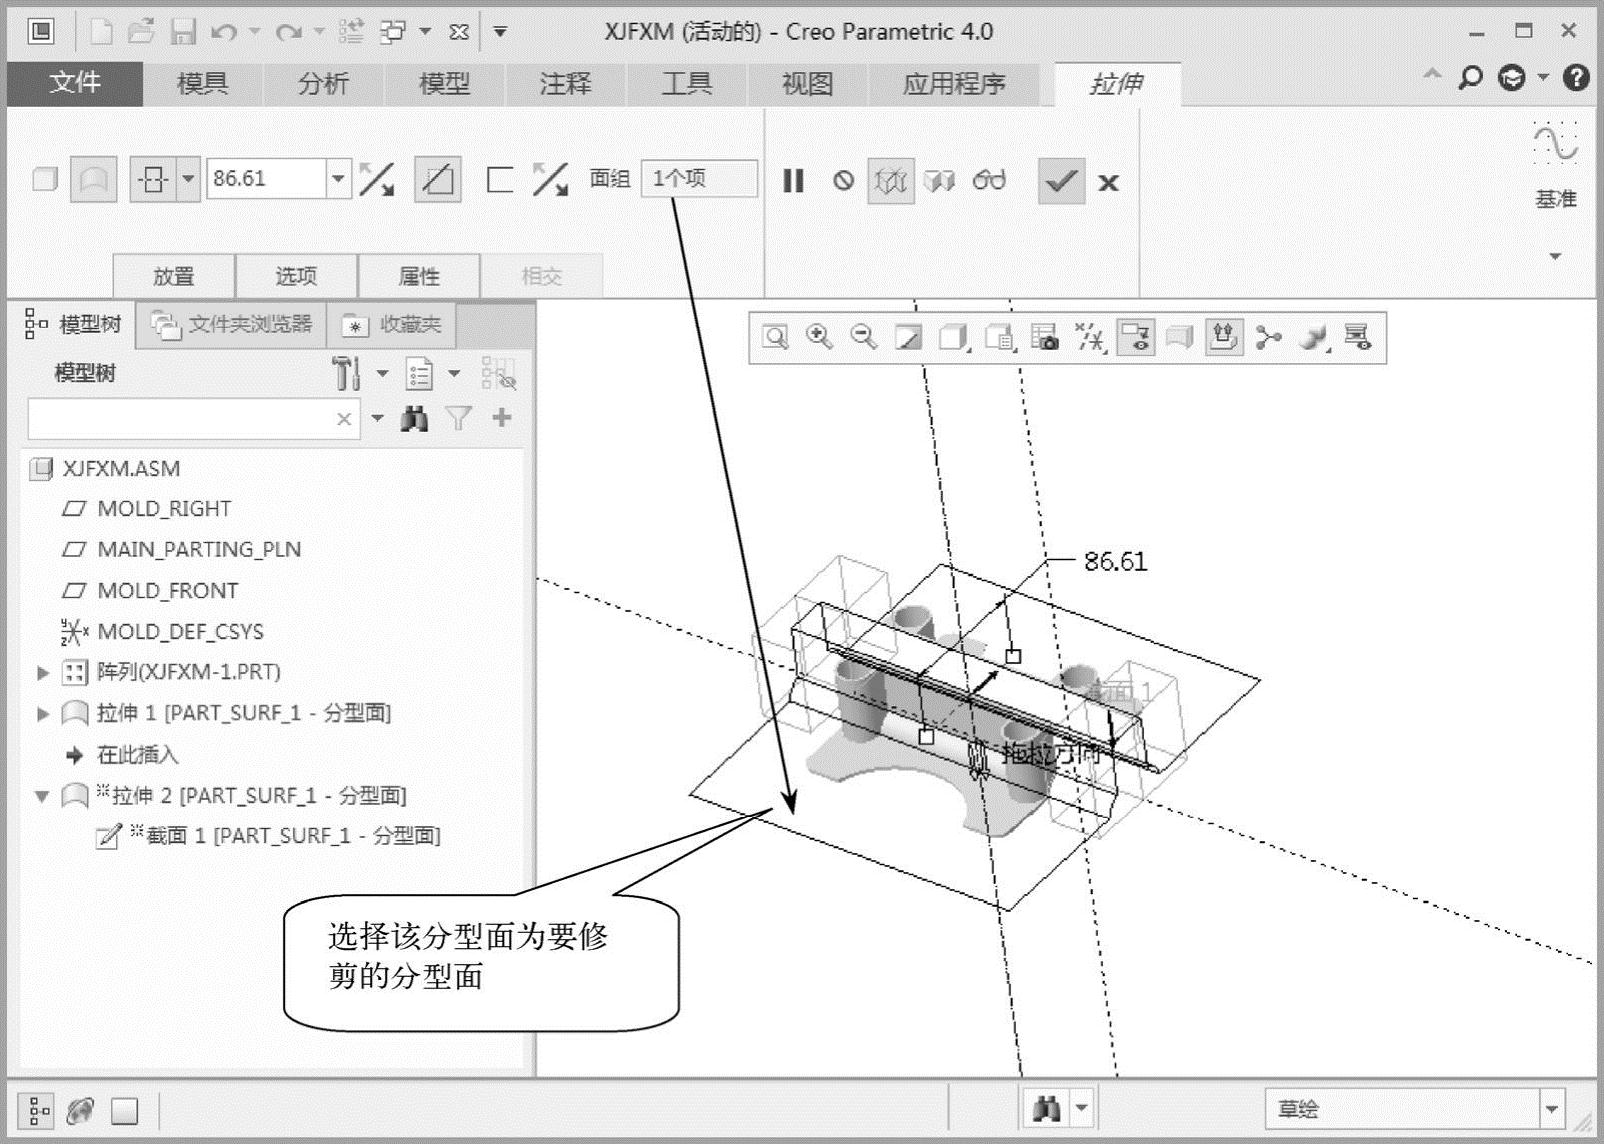Viewport: 1604px width, 1144px height.
Task: Switch to the 文件夹浏览器 tab
Action: [232, 324]
